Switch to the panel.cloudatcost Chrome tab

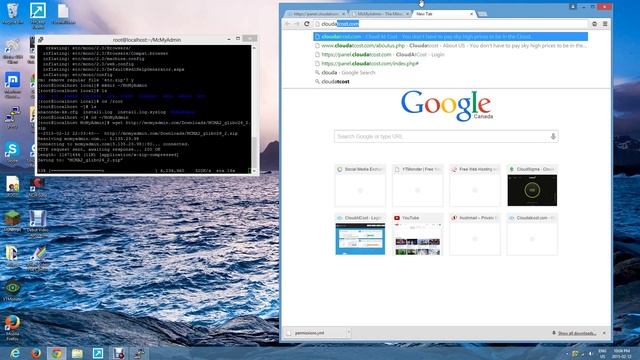click(315, 14)
